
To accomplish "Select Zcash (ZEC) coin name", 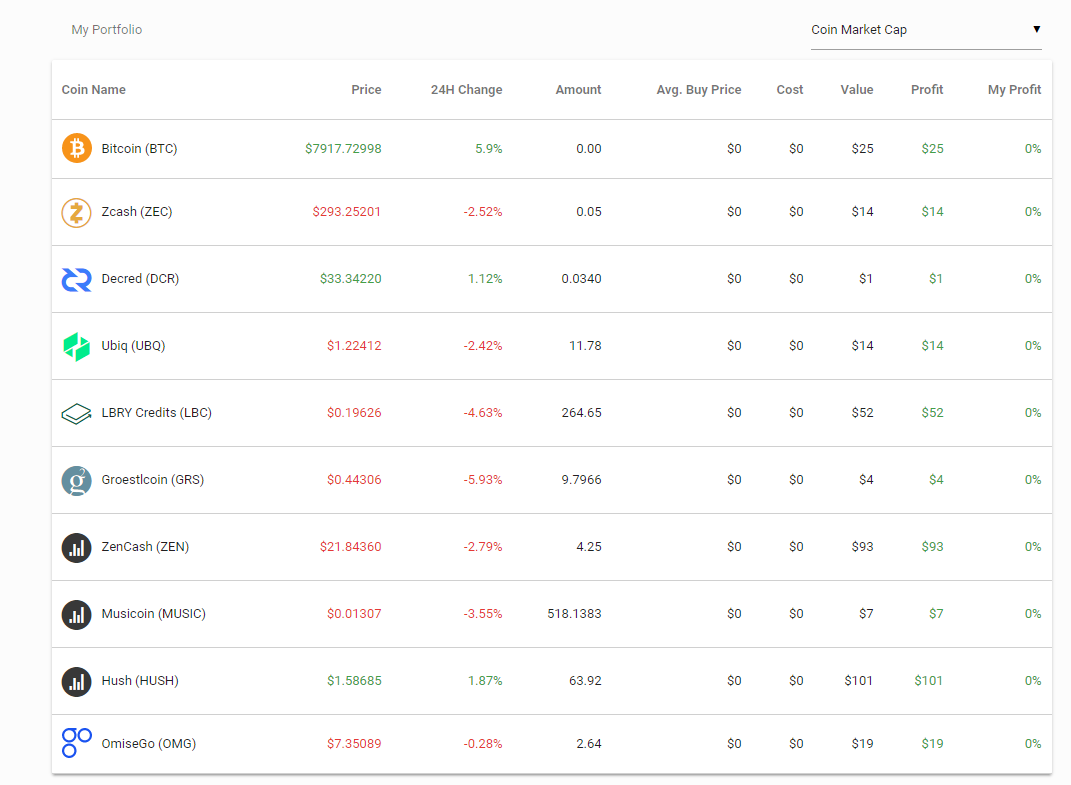I will click(x=137, y=212).
